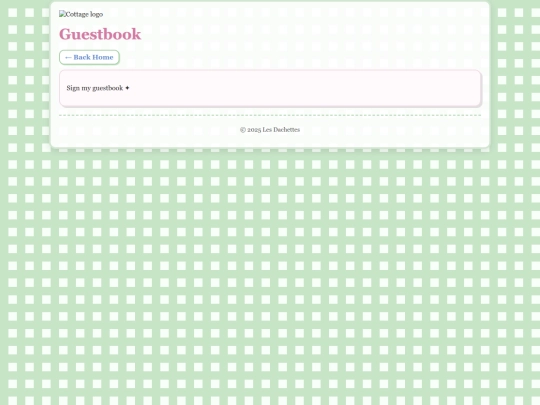Click the © 2025 Les Duchettes footer text
Viewport: 540px width, 405px height.
[x=270, y=130]
